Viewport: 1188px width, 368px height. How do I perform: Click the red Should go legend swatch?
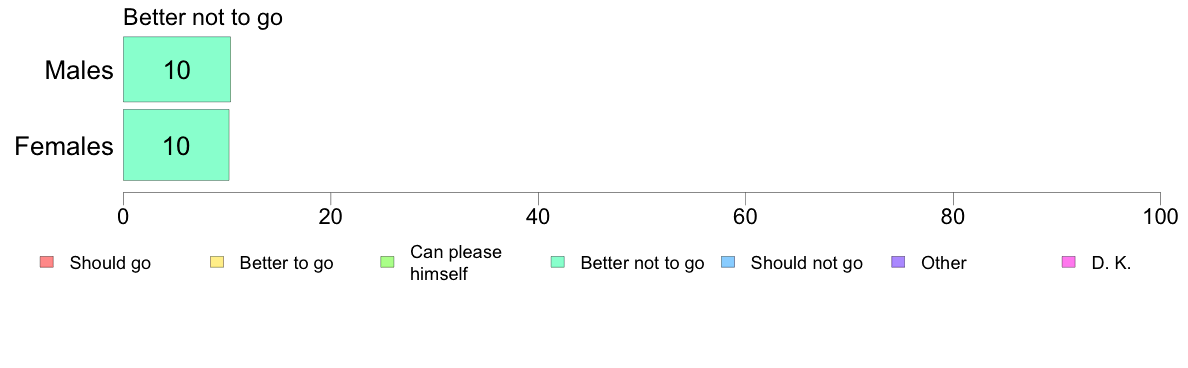click(46, 263)
